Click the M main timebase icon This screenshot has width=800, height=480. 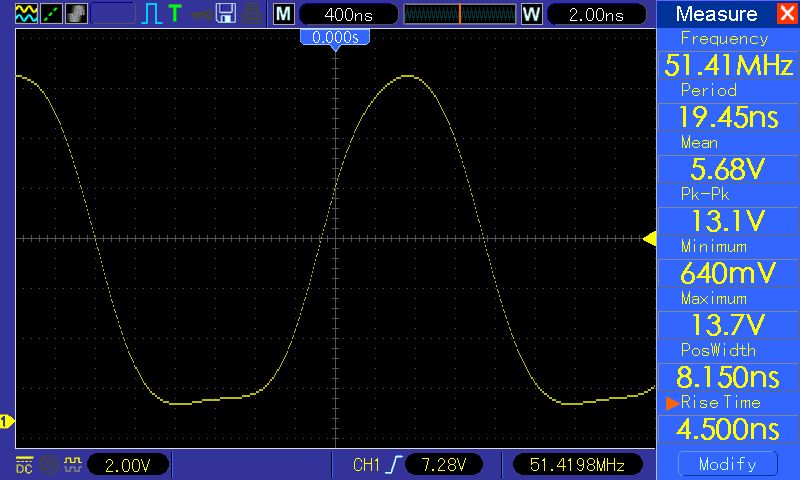point(284,14)
